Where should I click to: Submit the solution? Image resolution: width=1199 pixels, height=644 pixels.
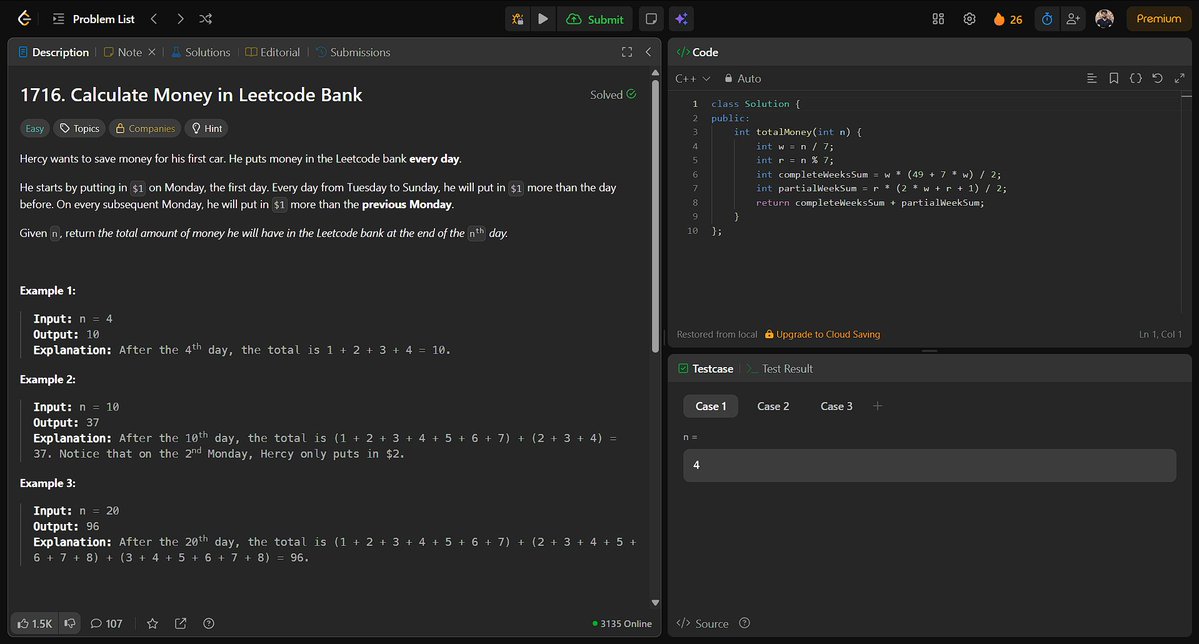tap(595, 19)
